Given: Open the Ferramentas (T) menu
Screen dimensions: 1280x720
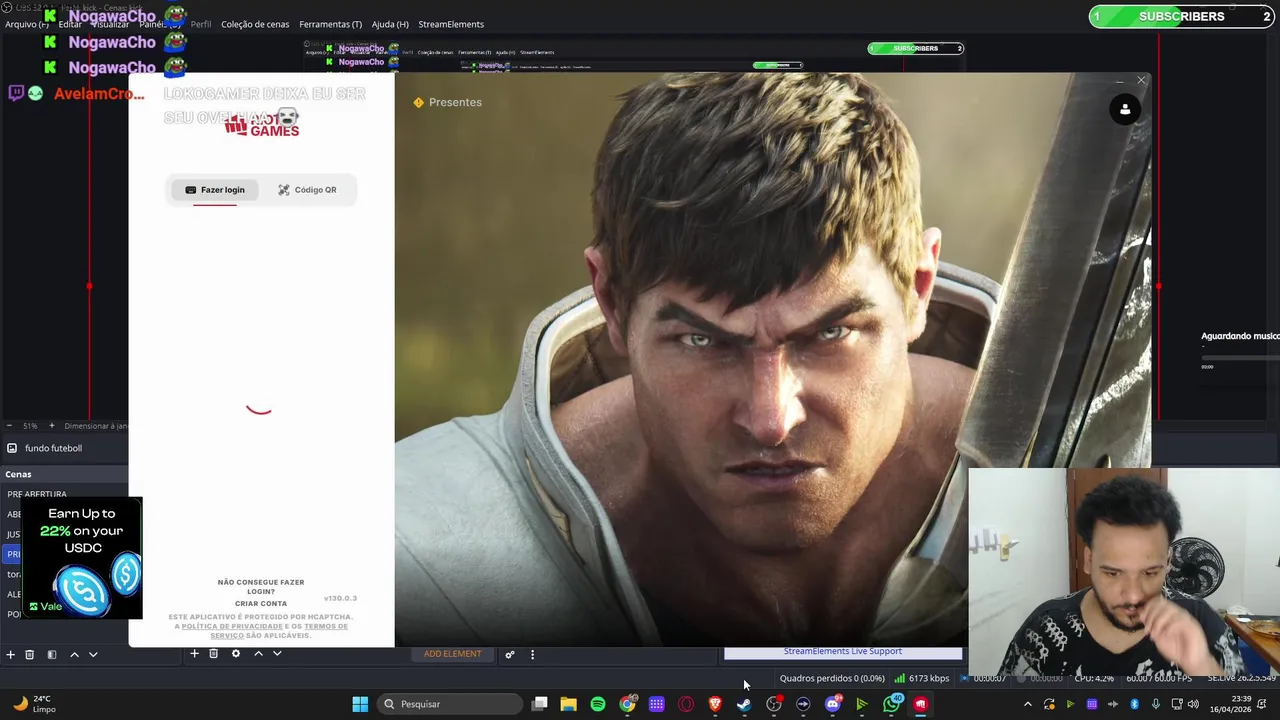Looking at the screenshot, I should 330,24.
